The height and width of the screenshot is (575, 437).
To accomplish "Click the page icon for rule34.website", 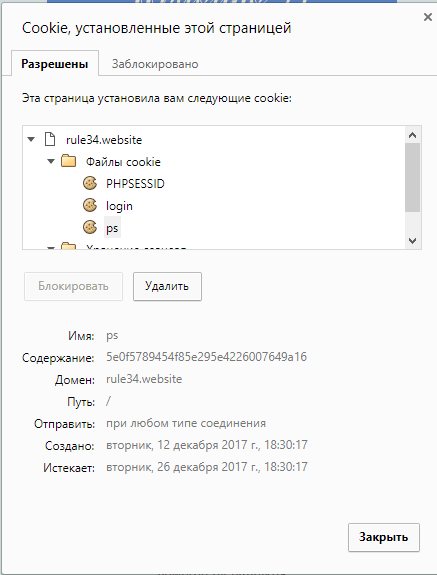I will [x=50, y=139].
